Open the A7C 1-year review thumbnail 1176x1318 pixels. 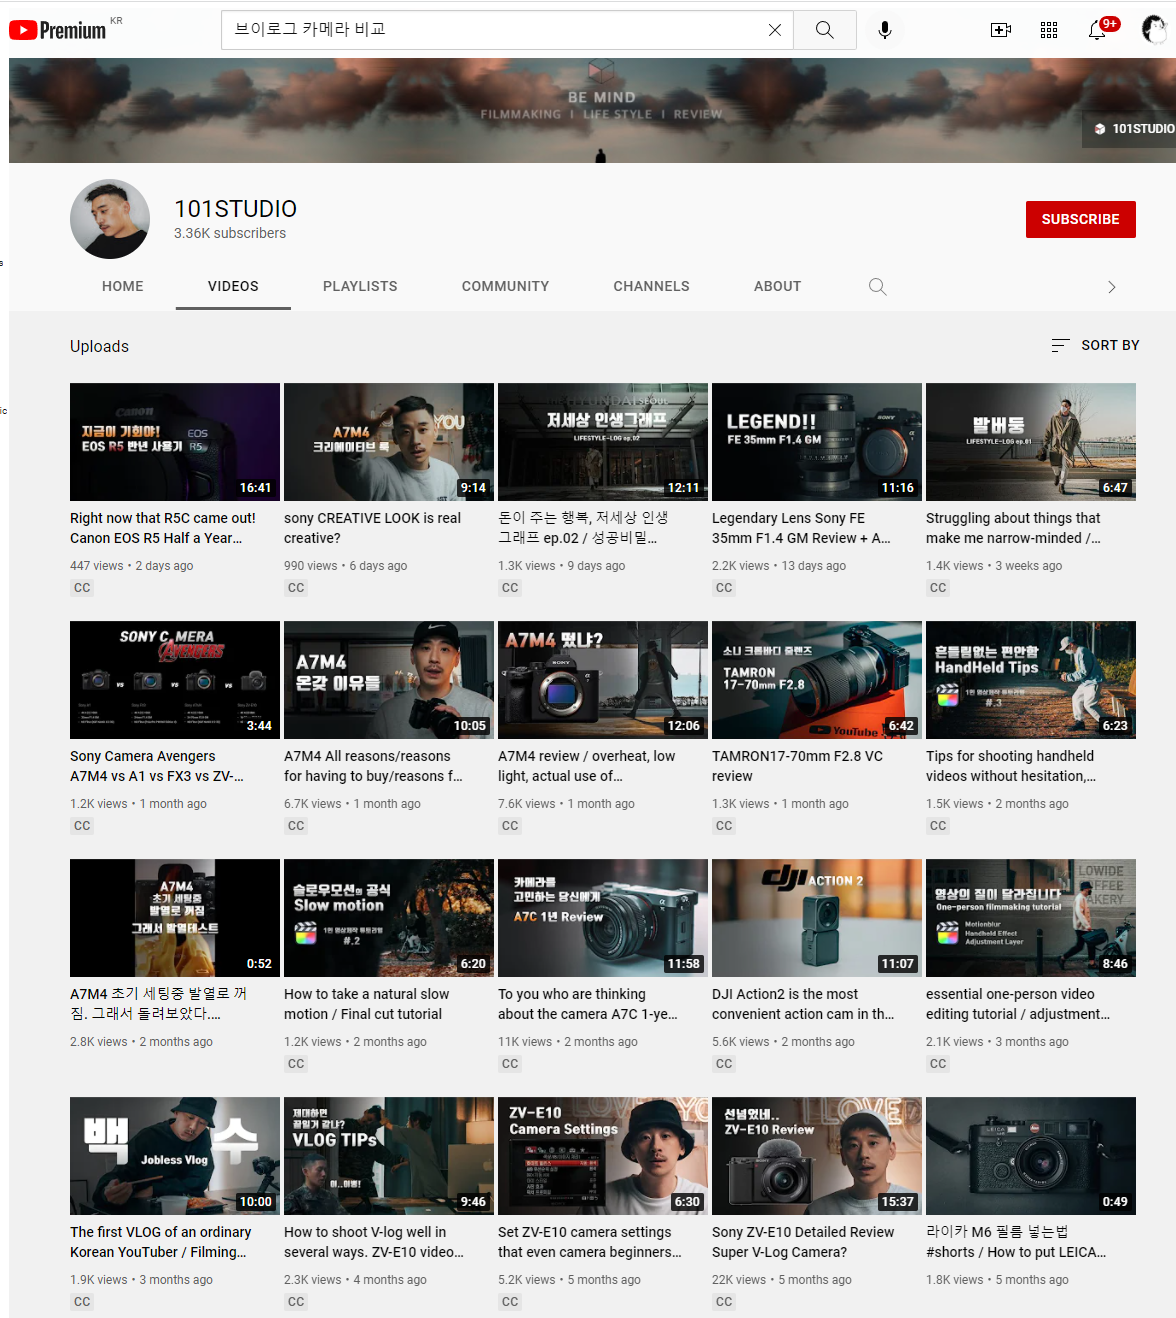(x=603, y=918)
